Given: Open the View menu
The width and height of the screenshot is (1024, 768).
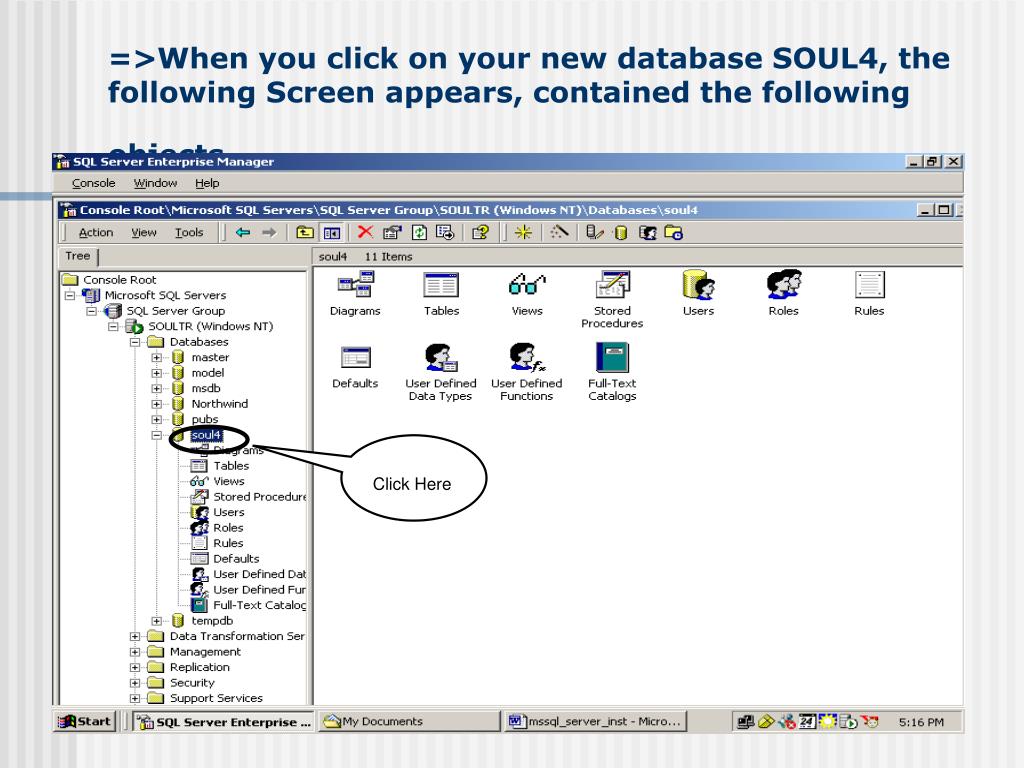Looking at the screenshot, I should (144, 232).
